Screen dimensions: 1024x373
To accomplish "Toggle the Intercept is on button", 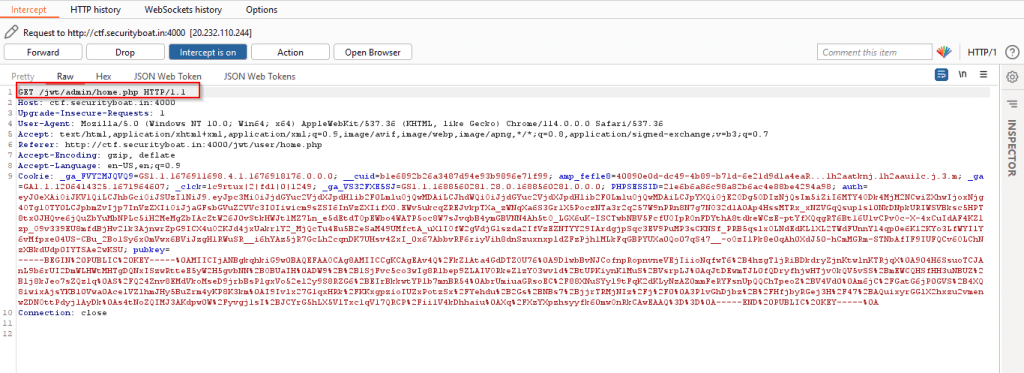I will [207, 52].
